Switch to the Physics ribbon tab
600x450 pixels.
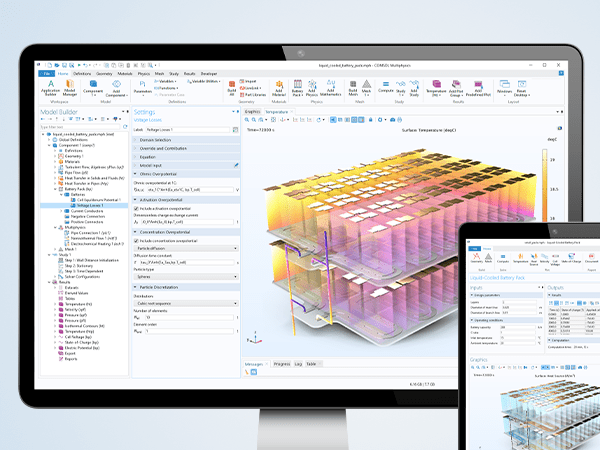point(144,73)
